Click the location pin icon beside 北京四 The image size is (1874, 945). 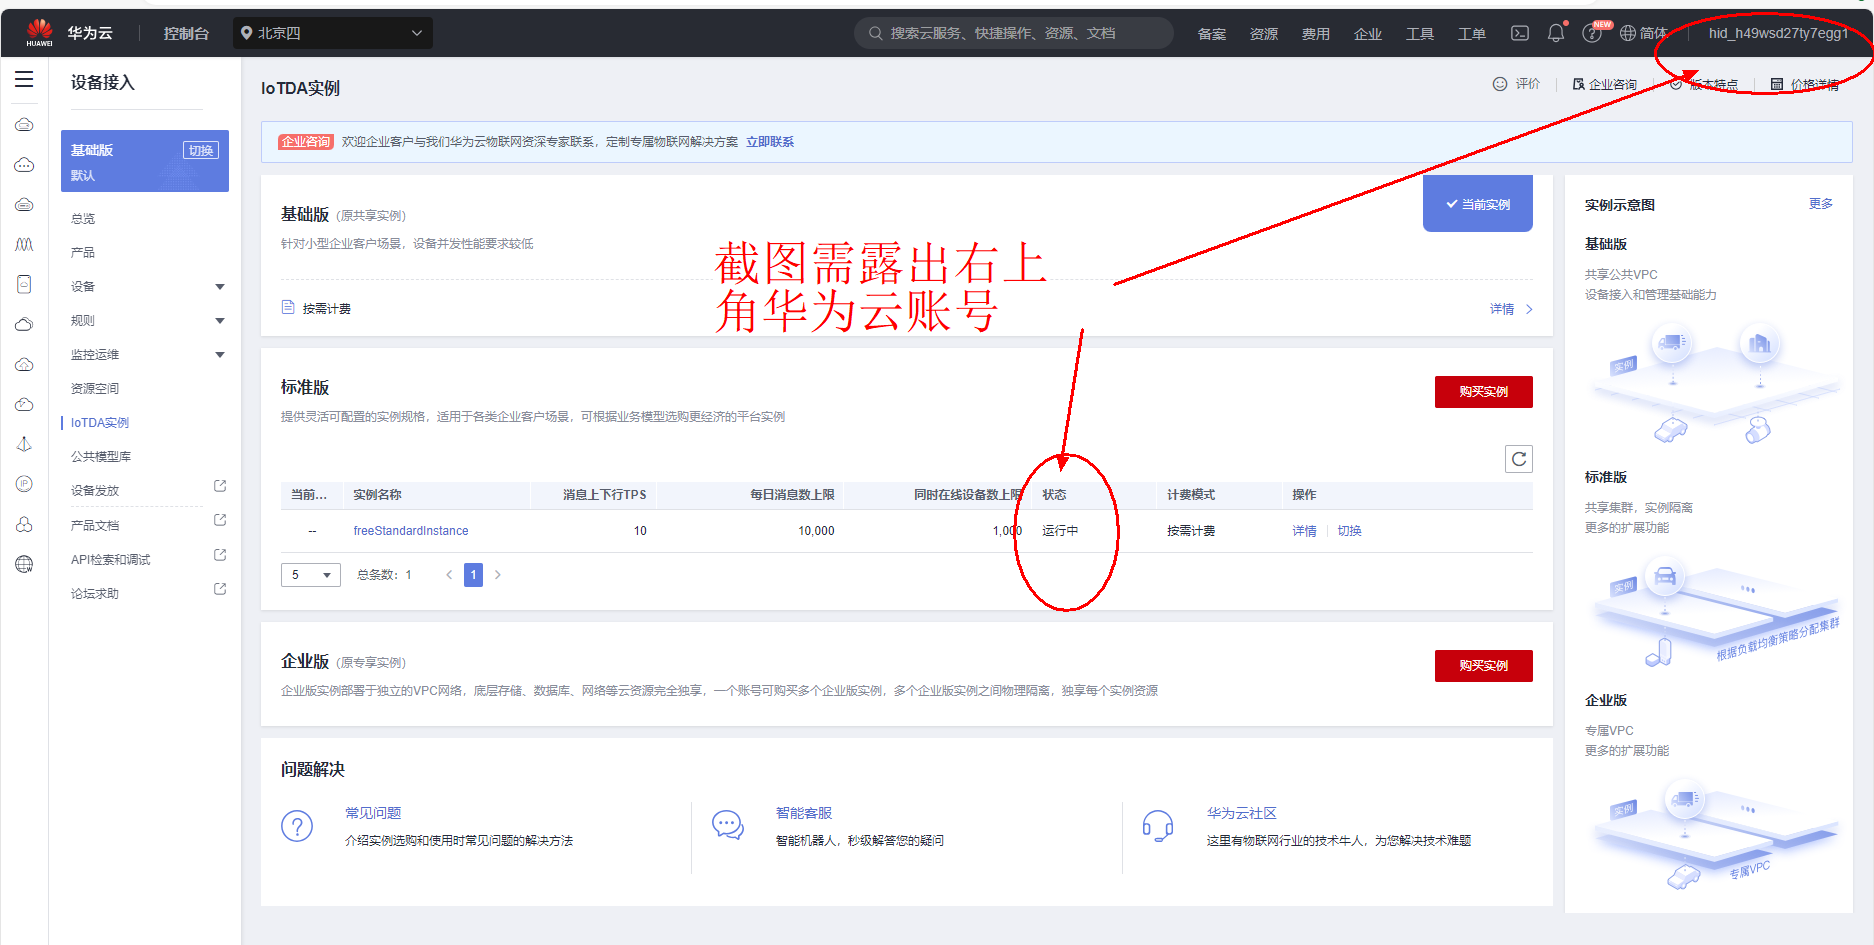coord(247,33)
